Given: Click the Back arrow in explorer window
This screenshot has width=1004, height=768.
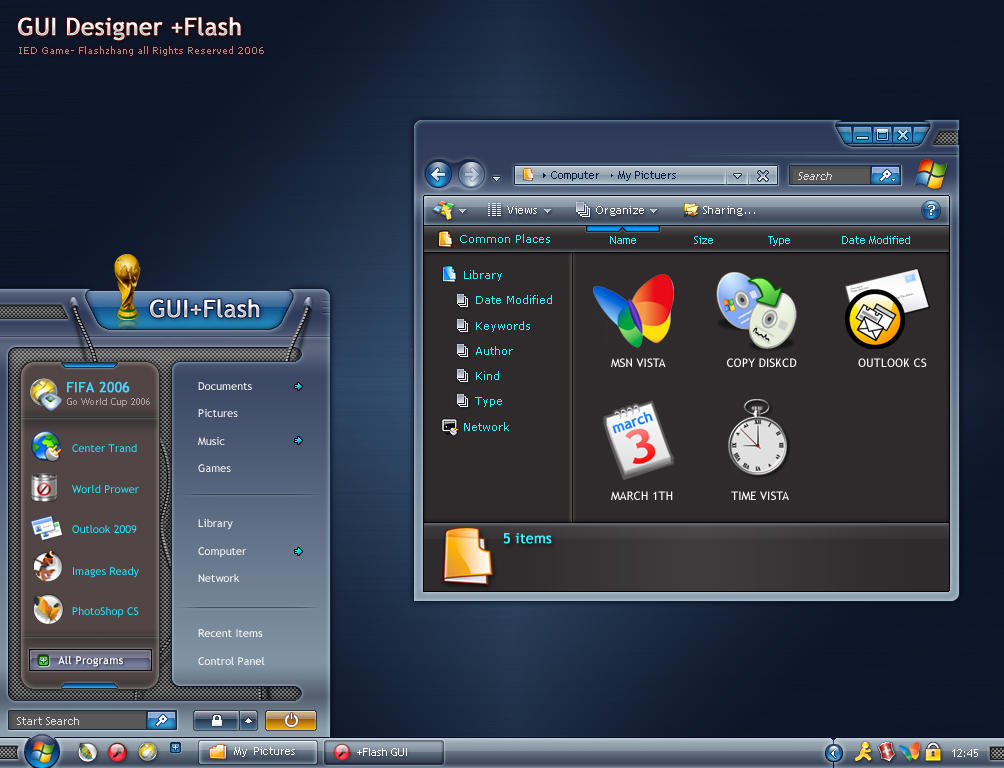Looking at the screenshot, I should tap(439, 174).
